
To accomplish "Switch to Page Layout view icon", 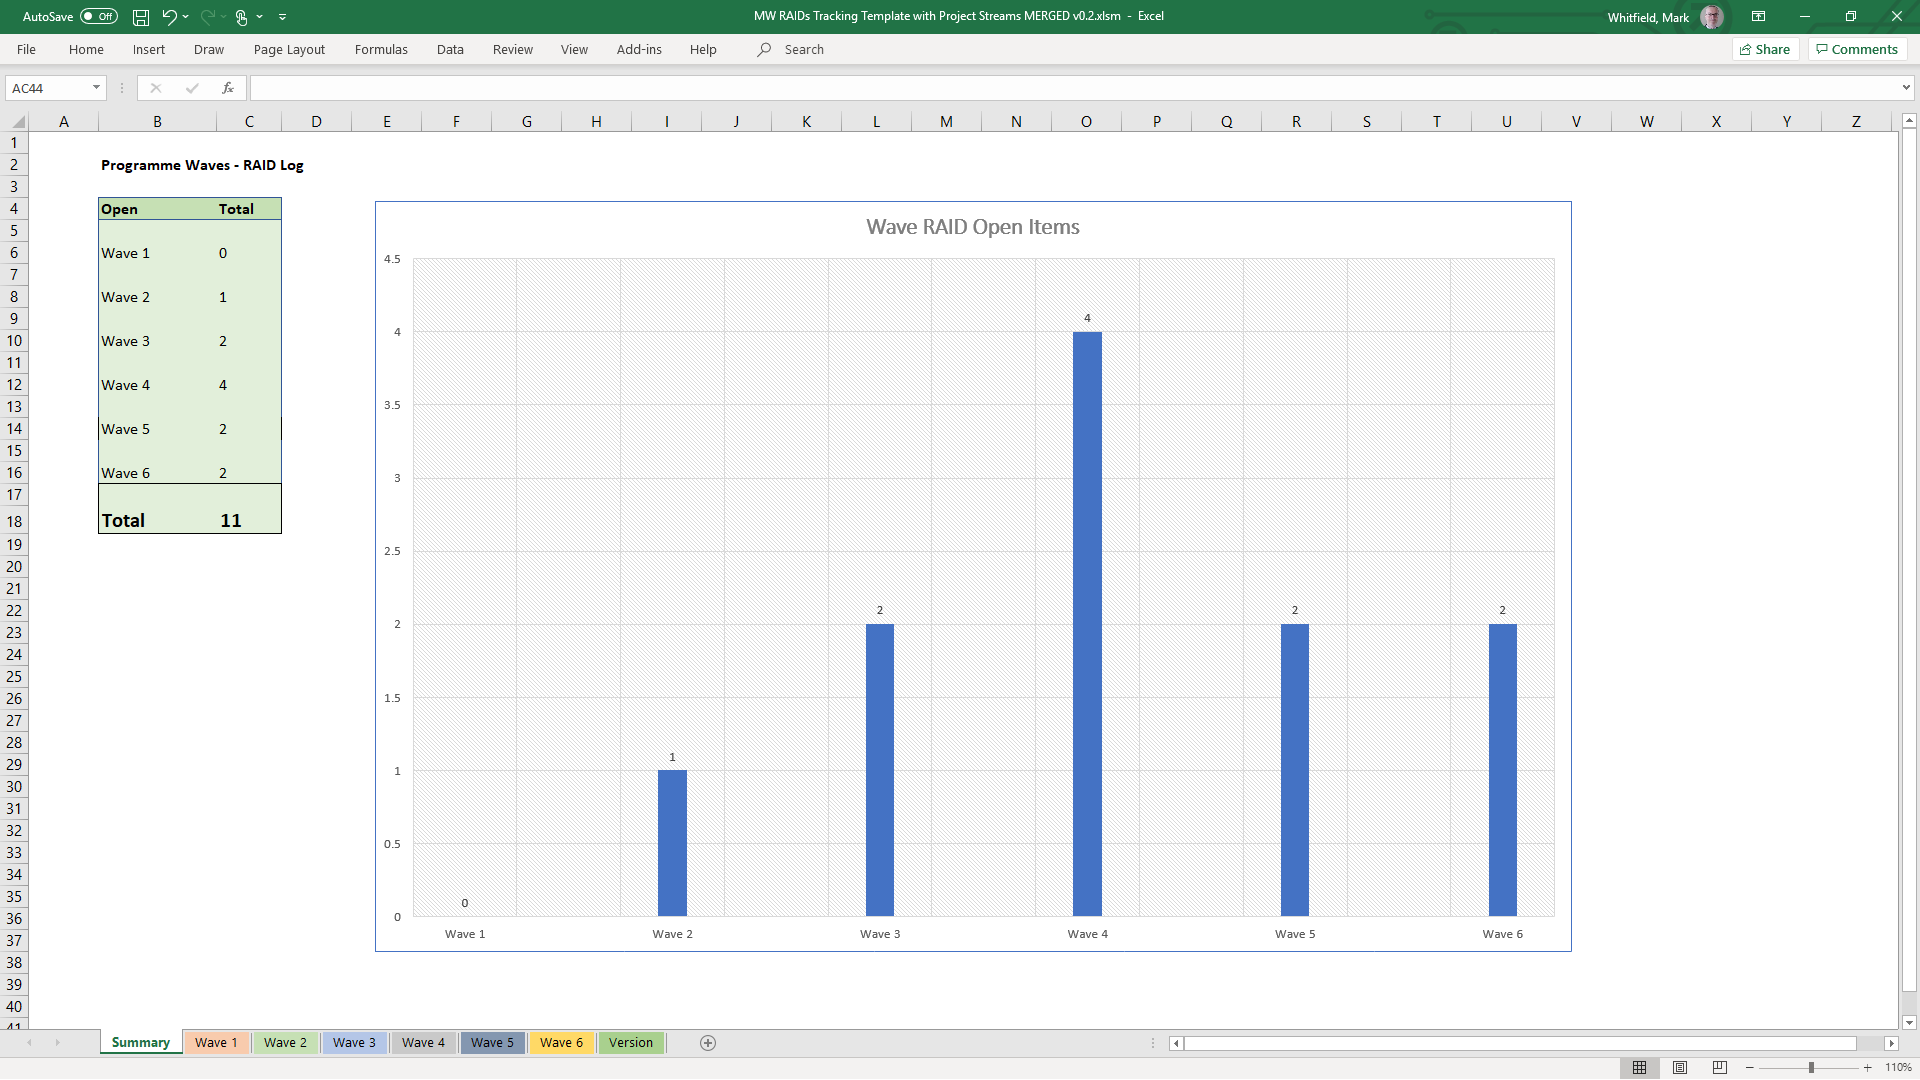I will click(1680, 1068).
